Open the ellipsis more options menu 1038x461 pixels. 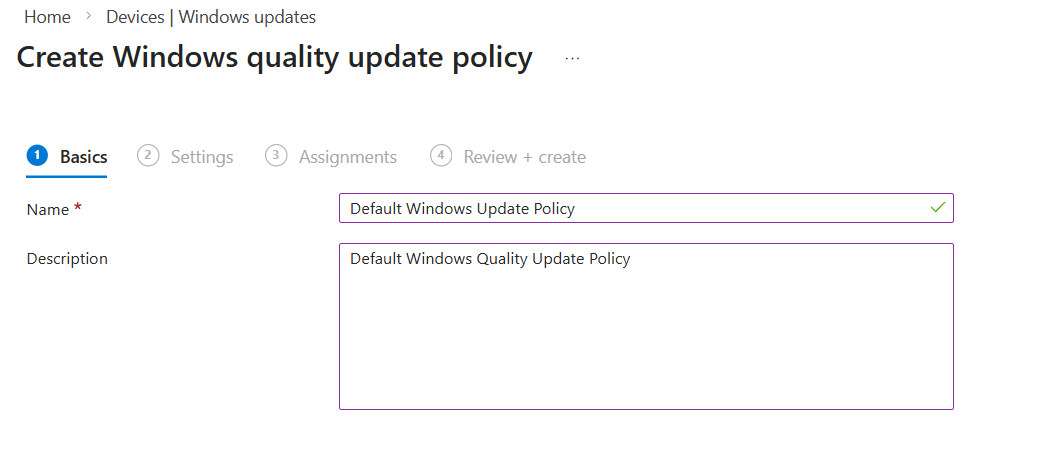click(572, 58)
